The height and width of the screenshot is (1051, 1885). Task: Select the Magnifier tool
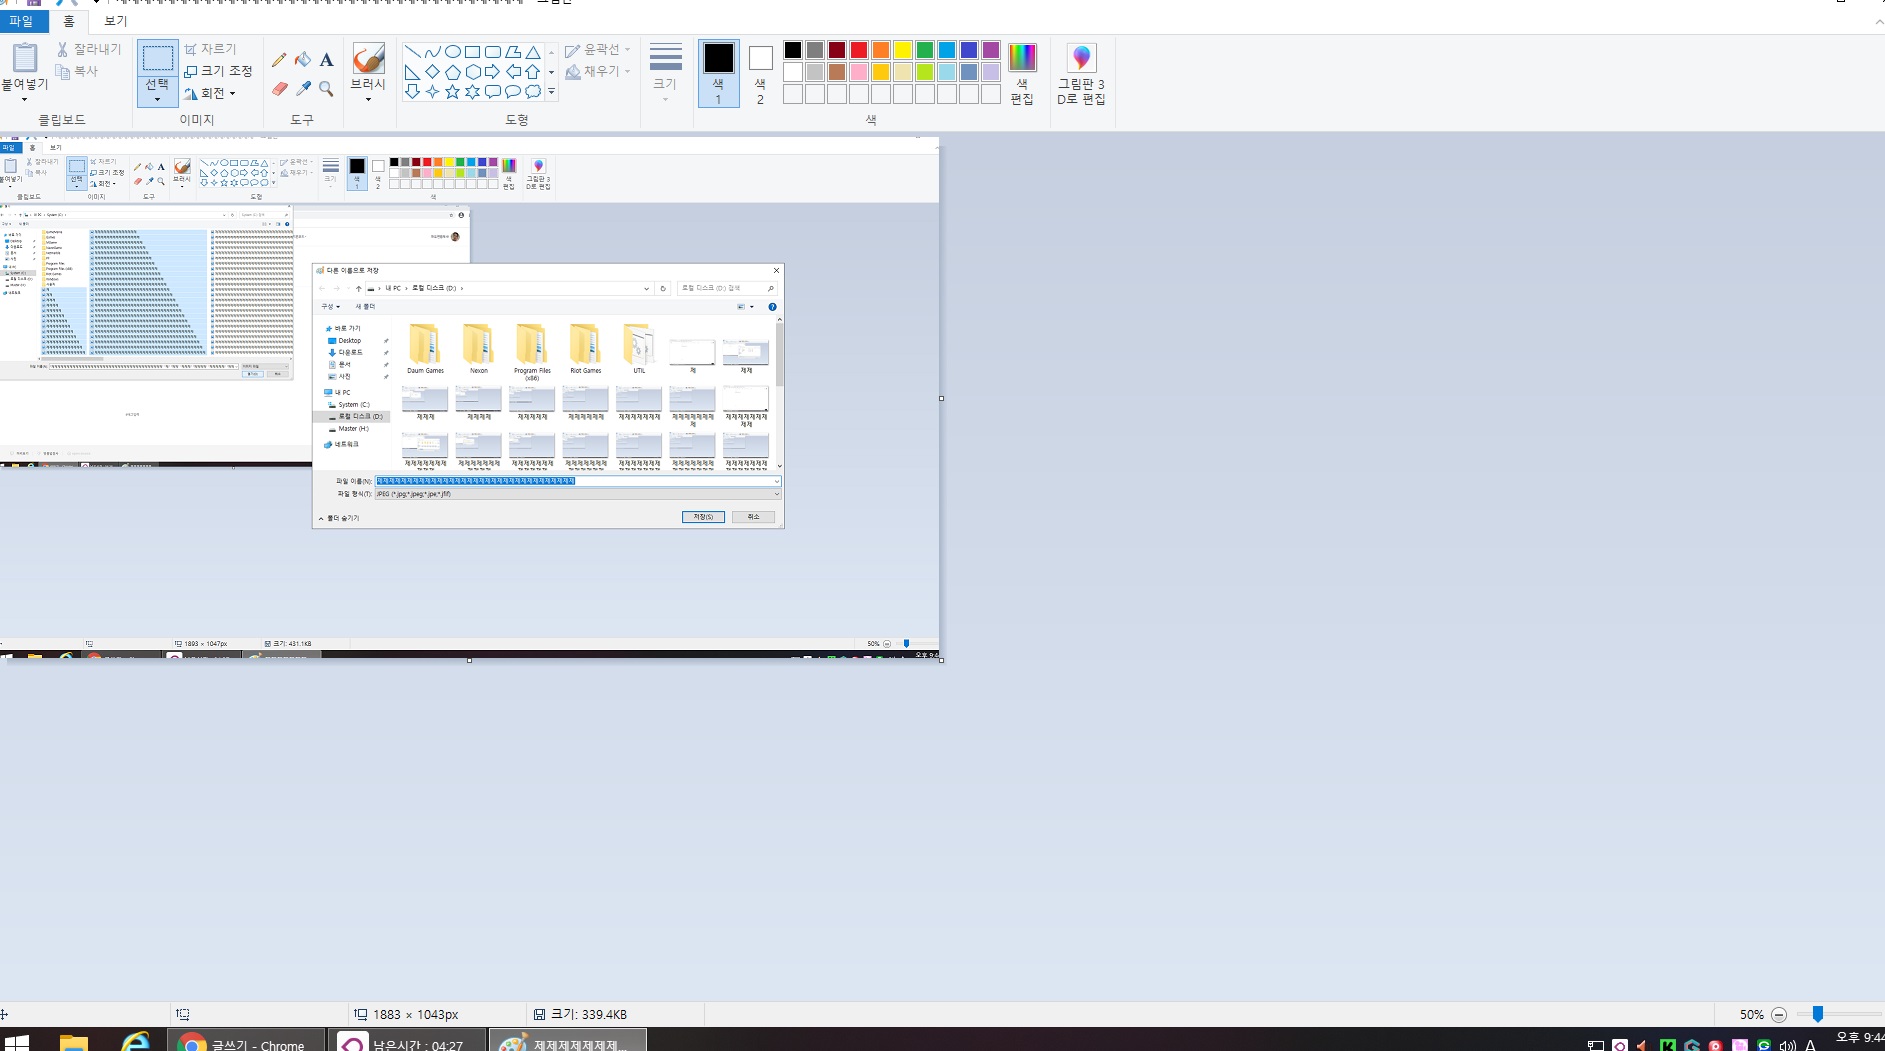[x=326, y=89]
